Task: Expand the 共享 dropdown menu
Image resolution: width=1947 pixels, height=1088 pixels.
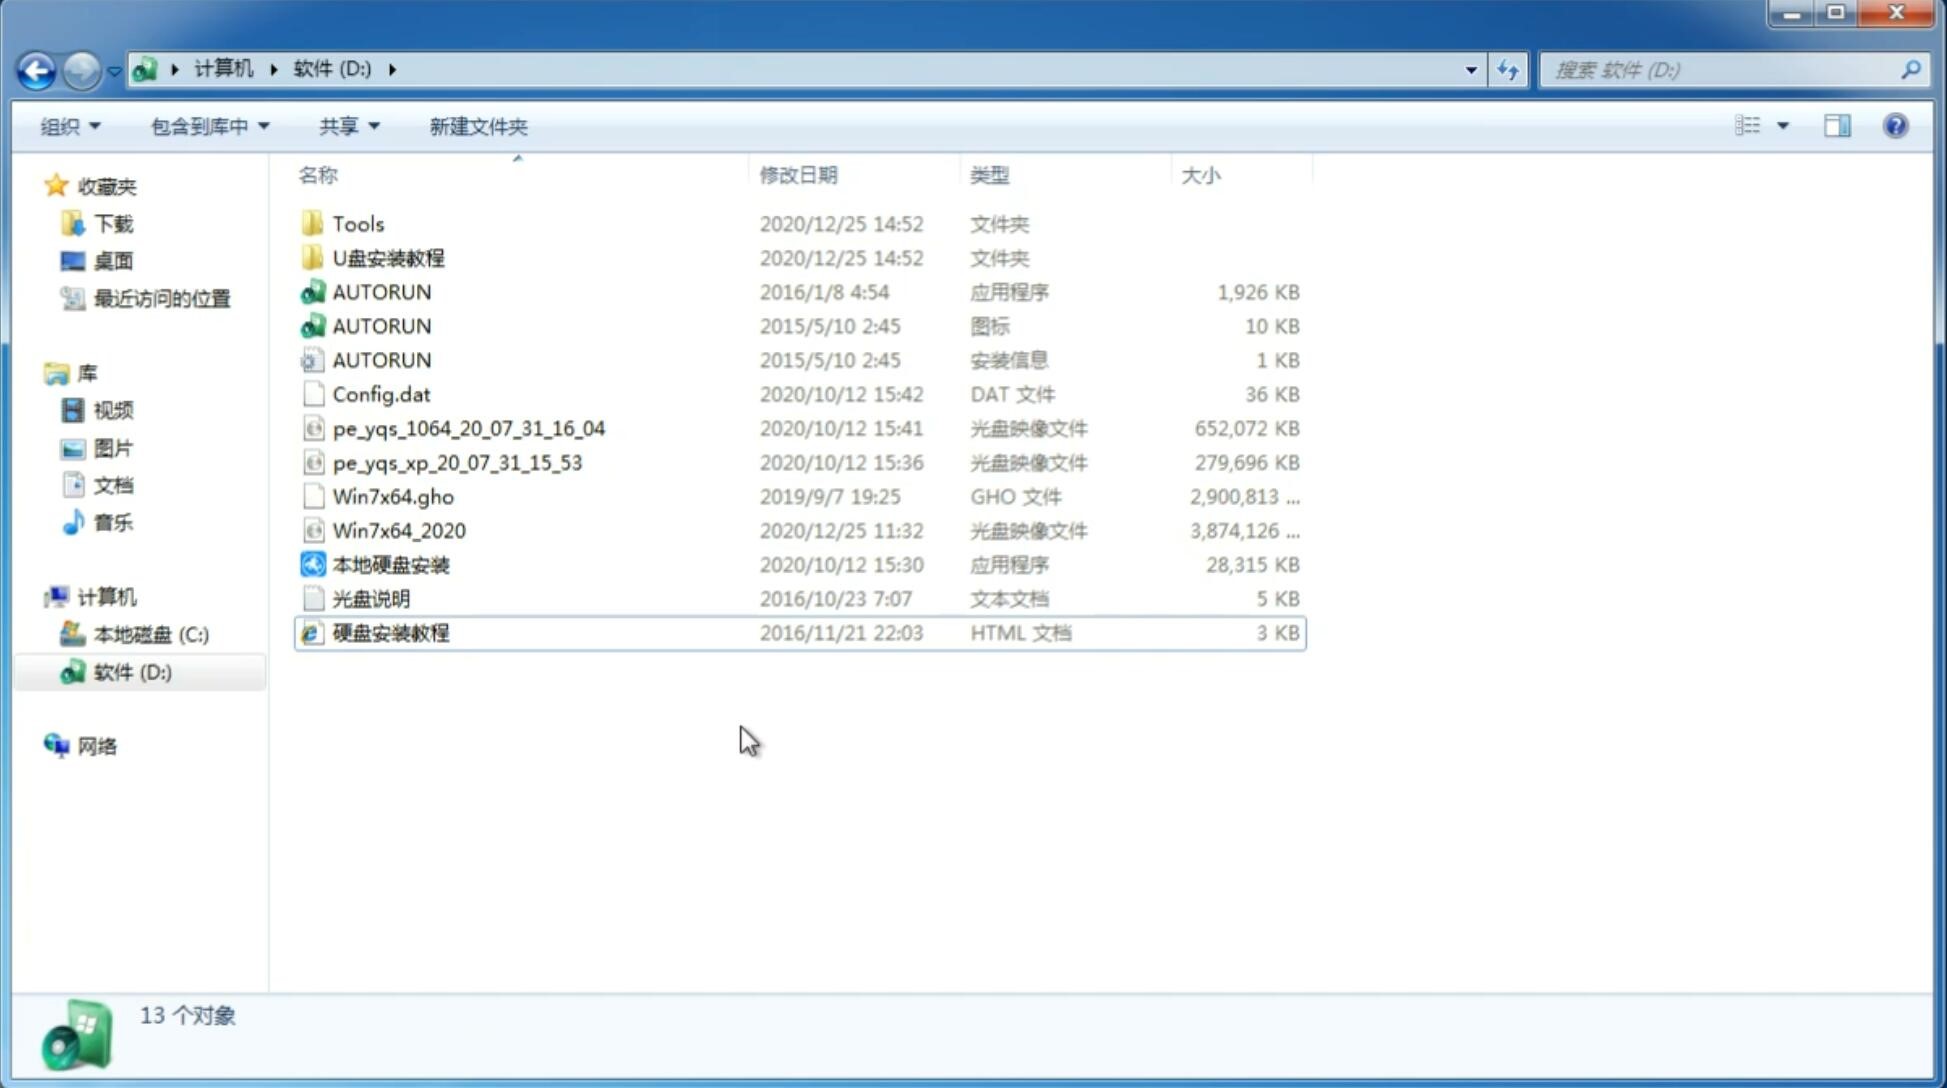Action: (x=346, y=126)
